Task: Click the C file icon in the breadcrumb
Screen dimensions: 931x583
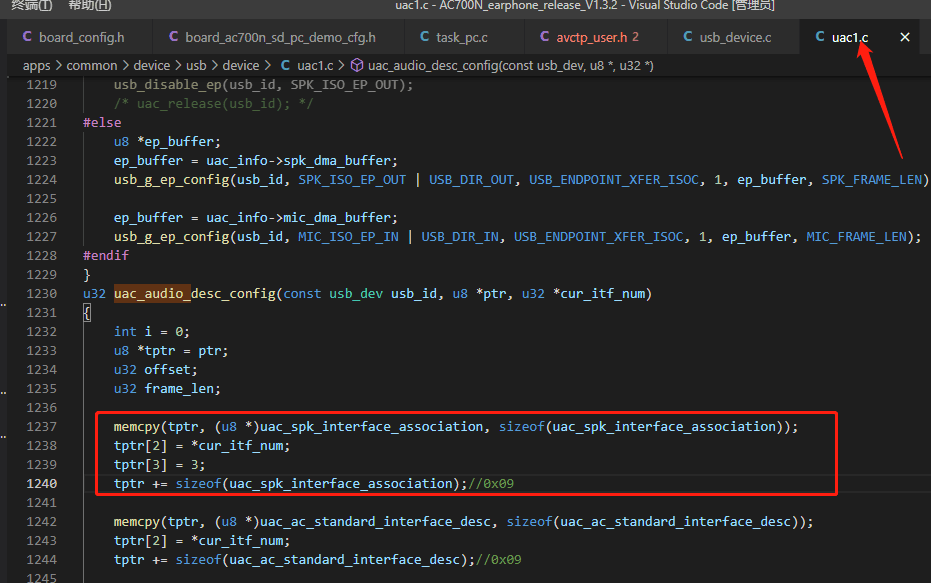Action: [286, 65]
